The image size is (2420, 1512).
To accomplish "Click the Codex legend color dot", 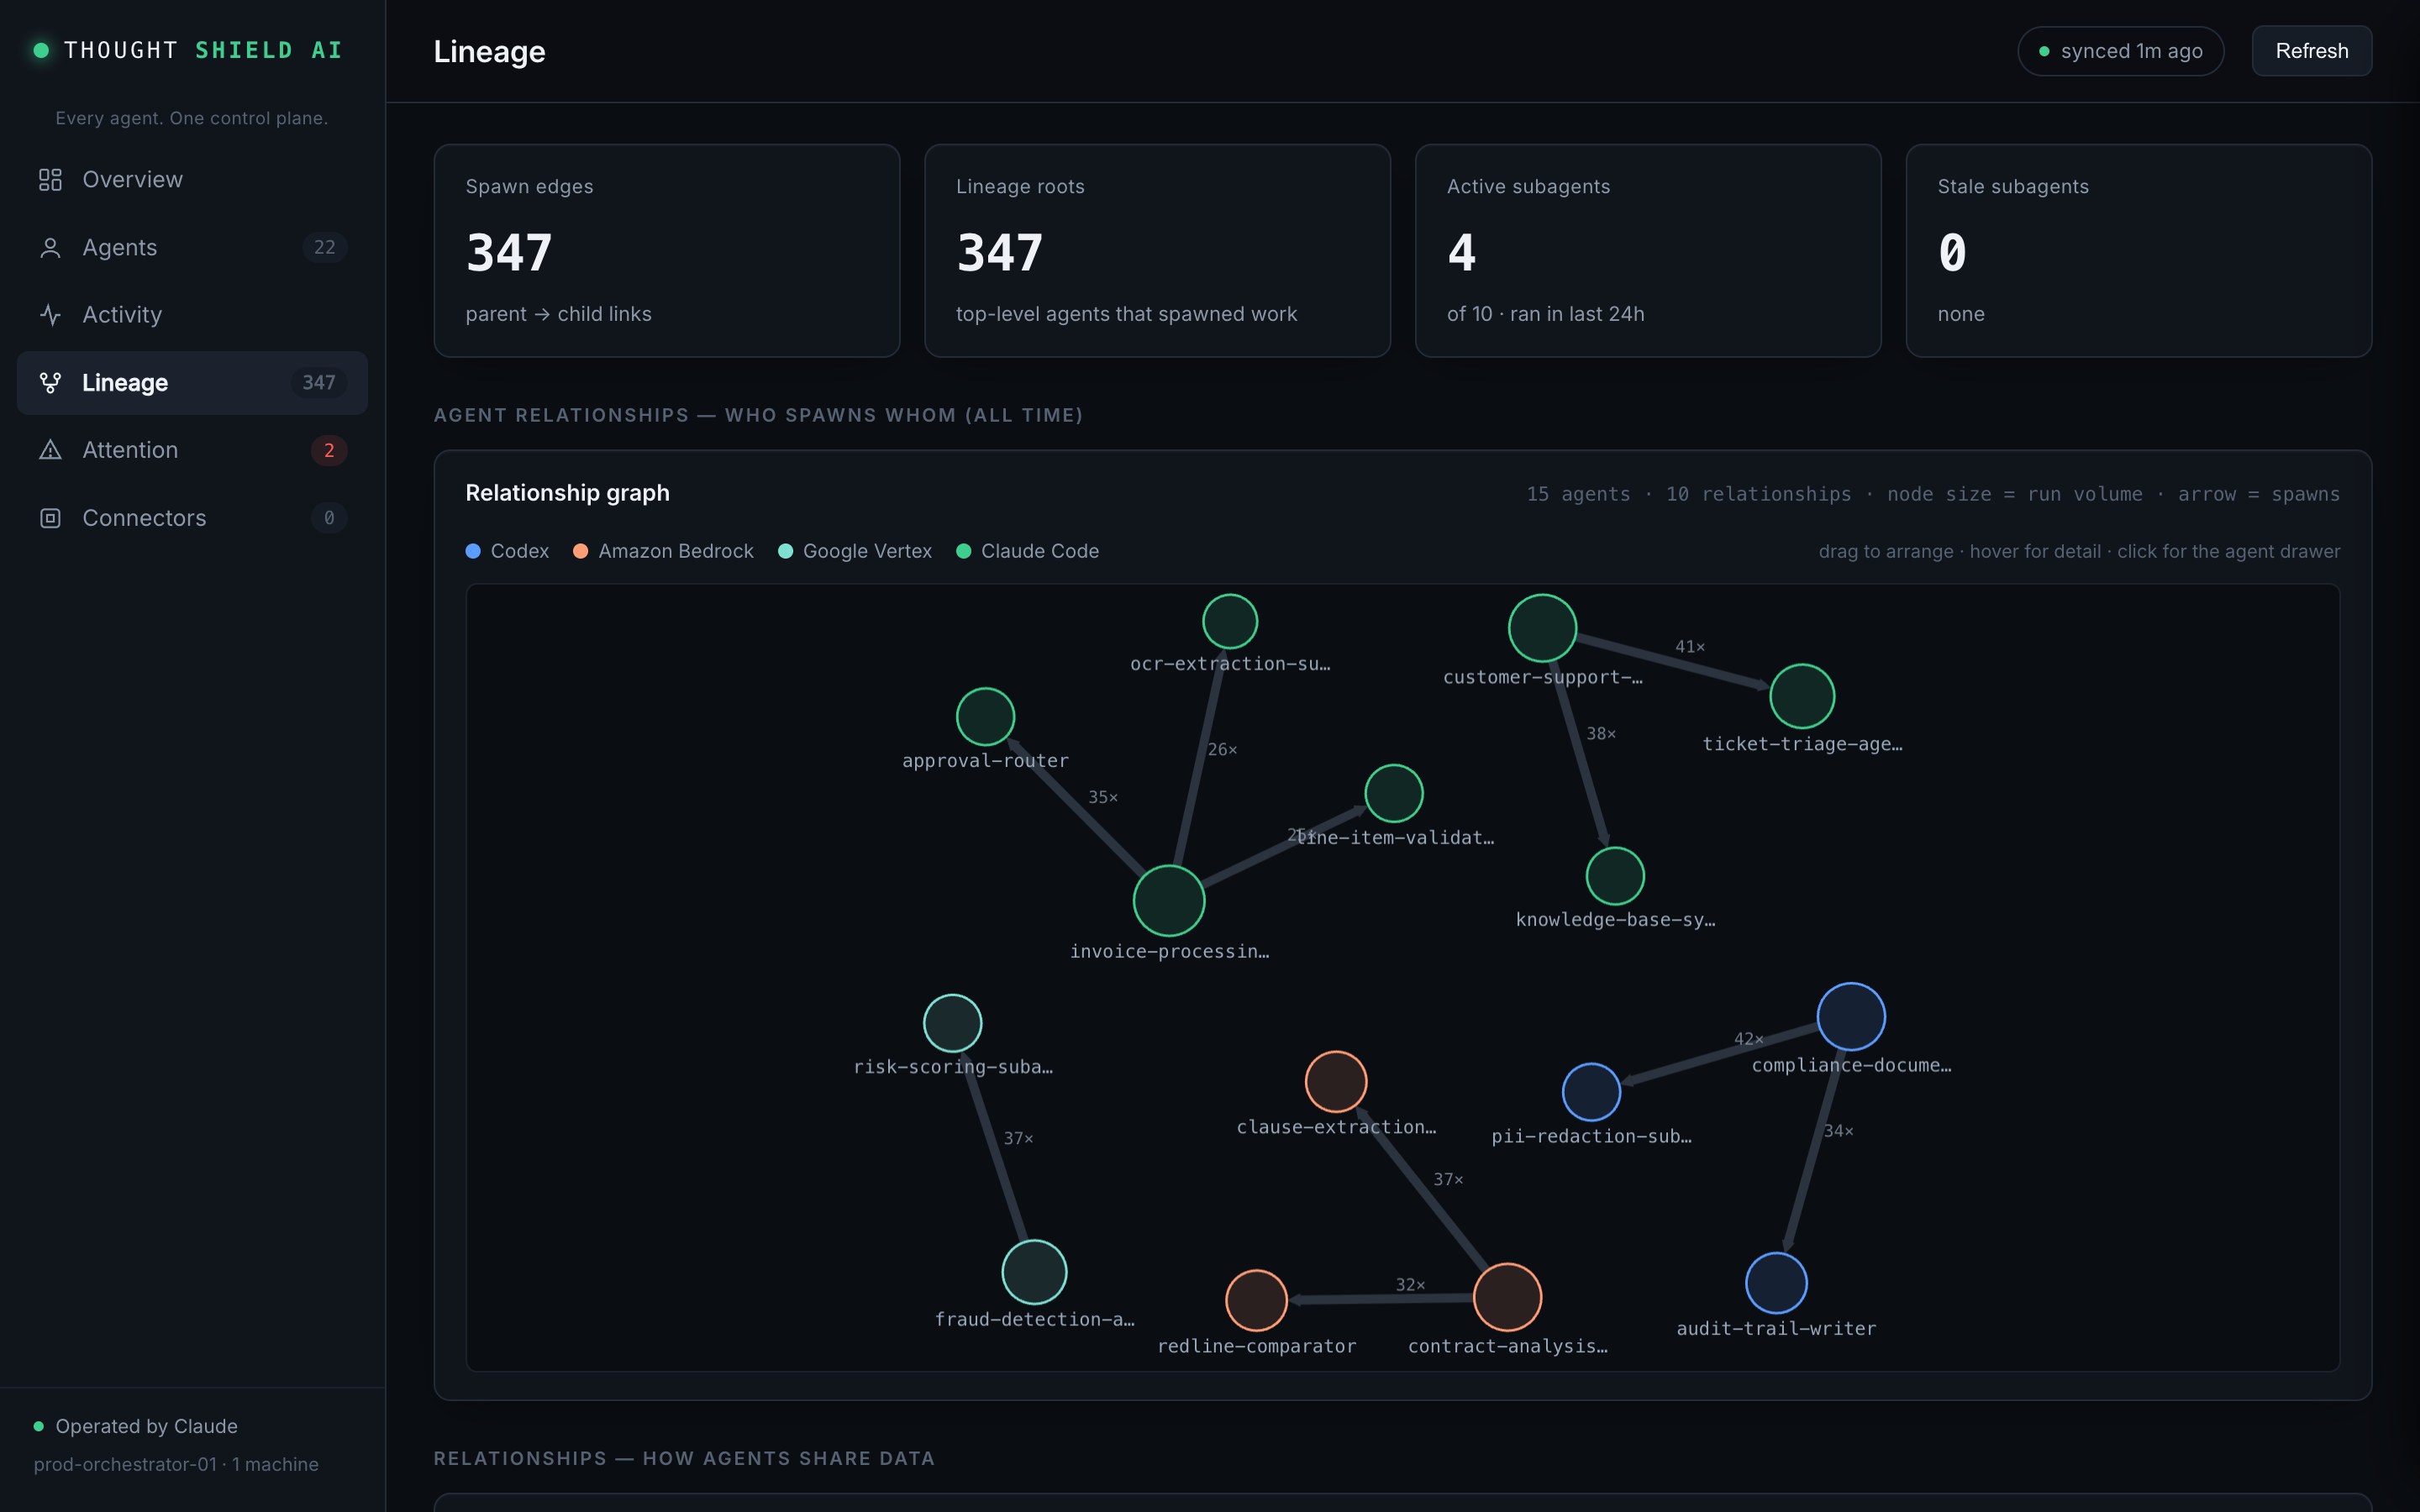I will [x=473, y=551].
